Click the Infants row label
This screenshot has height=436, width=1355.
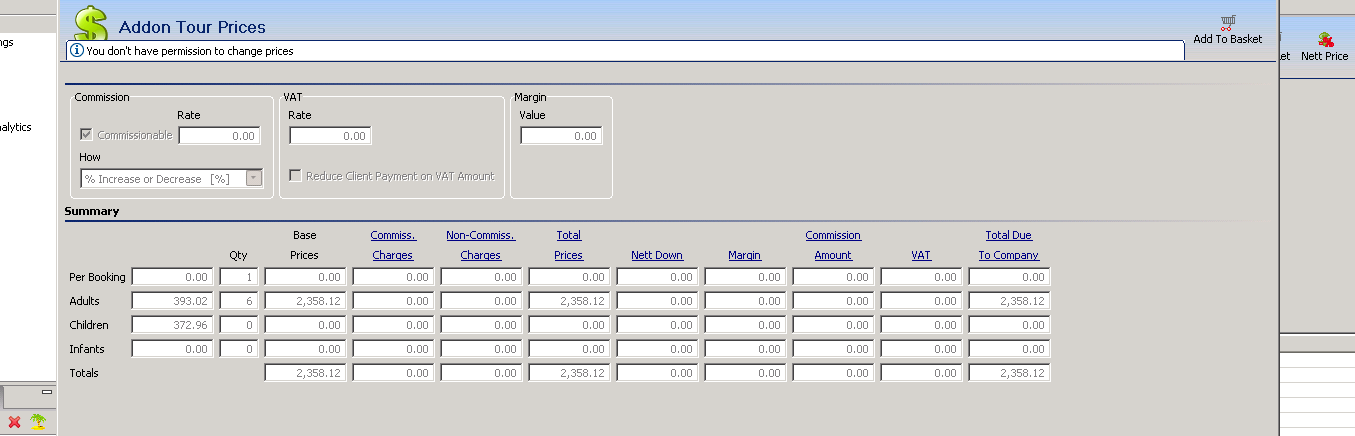point(86,349)
